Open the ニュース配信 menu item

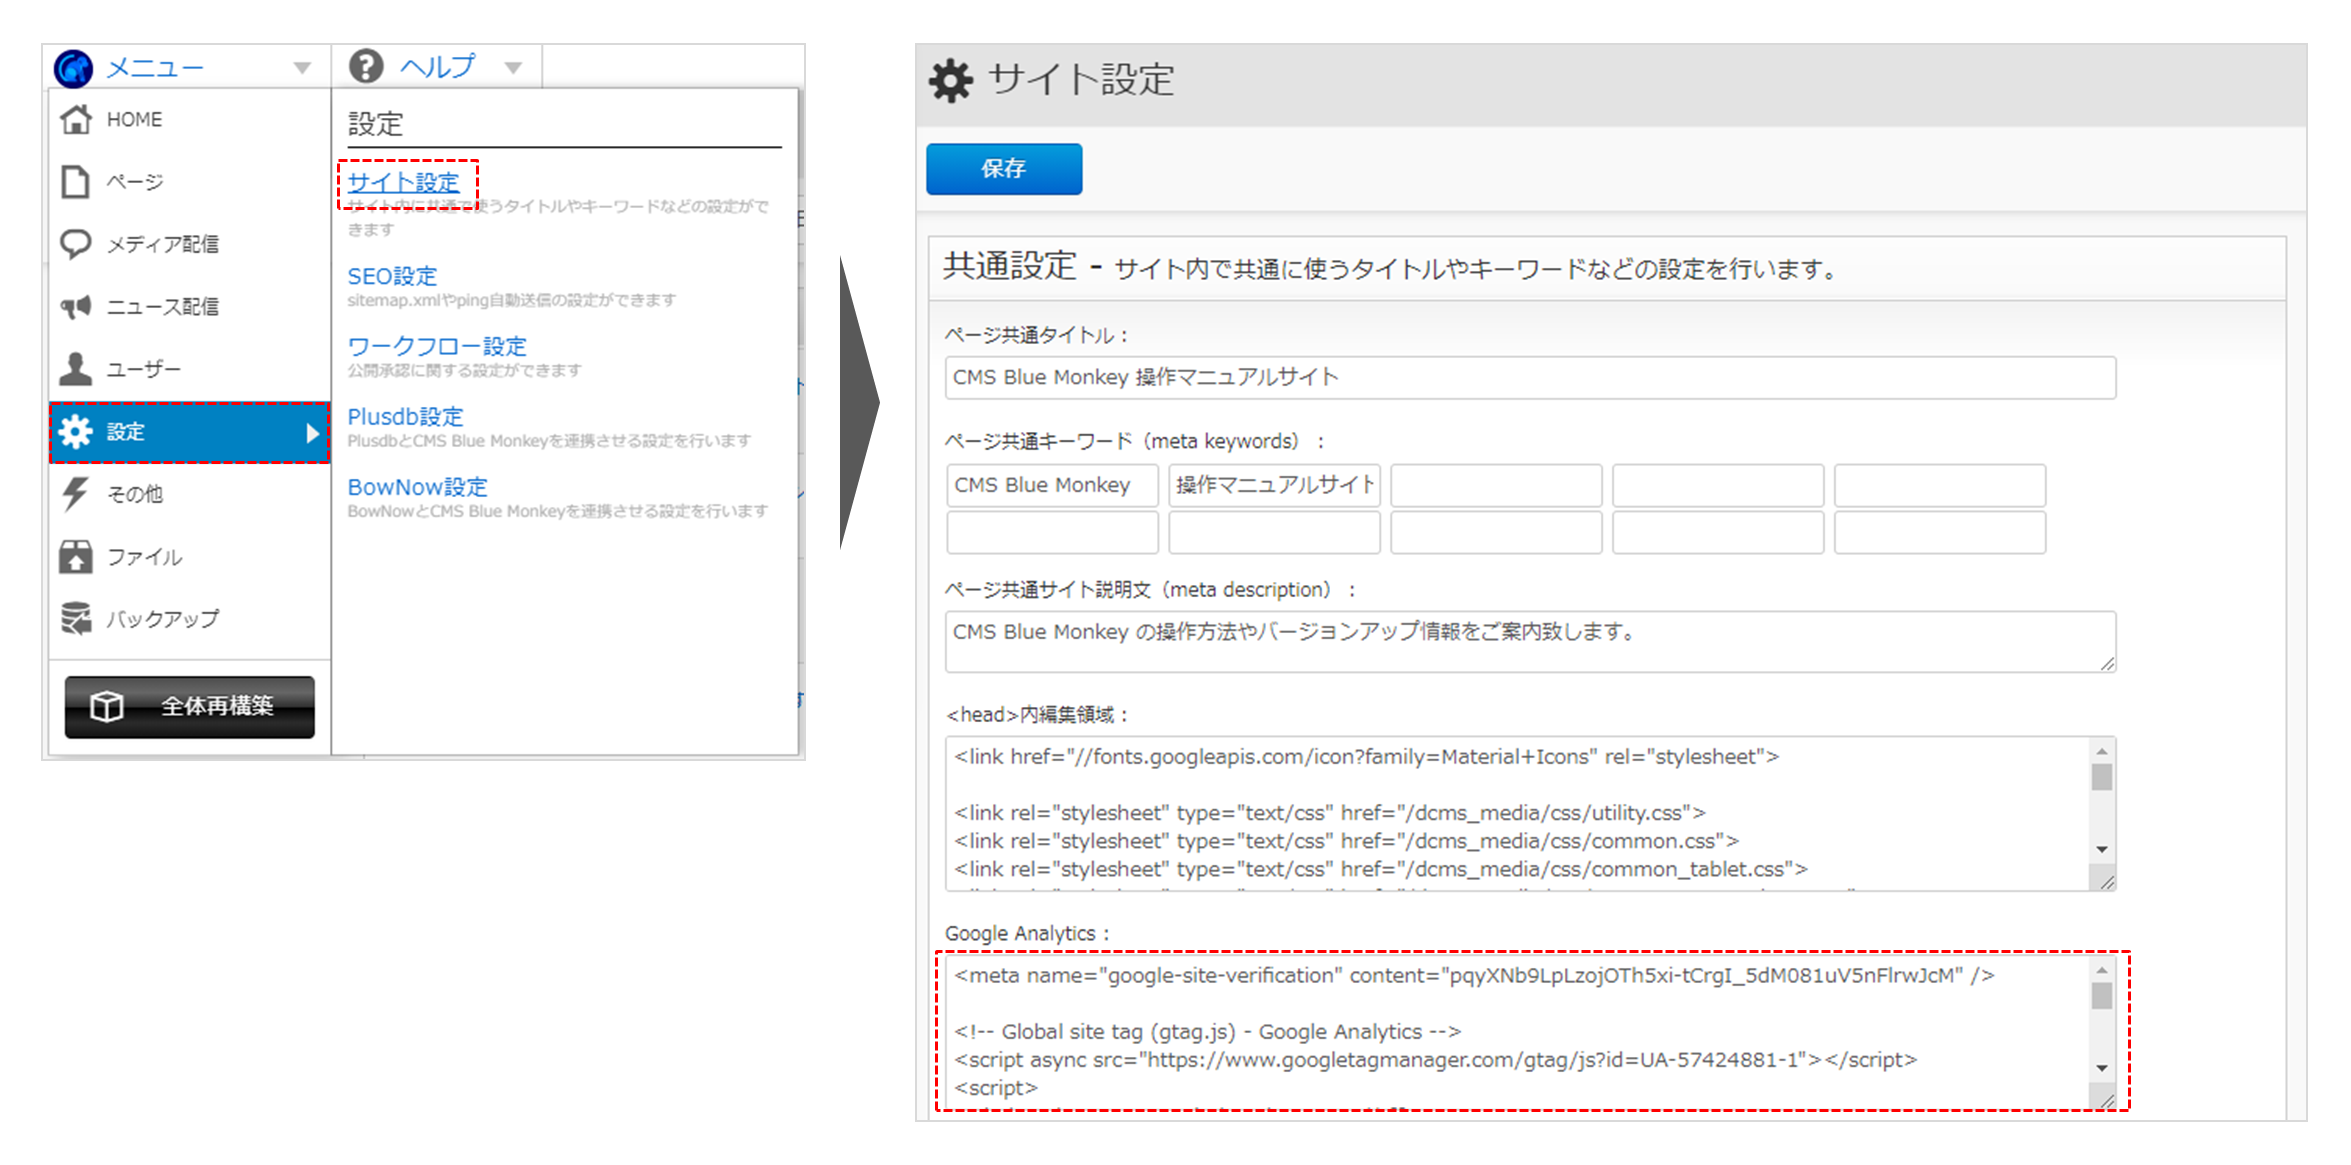point(190,307)
